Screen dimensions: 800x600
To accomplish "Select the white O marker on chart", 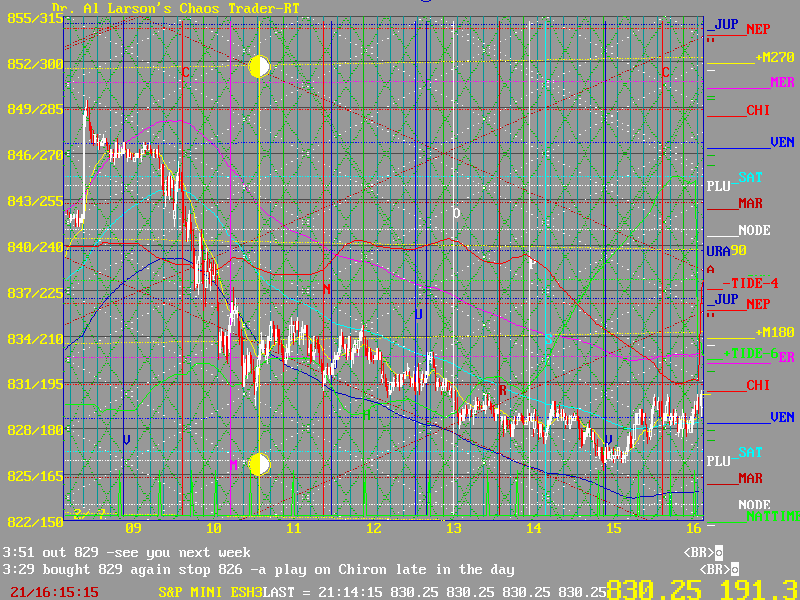I will click(x=456, y=213).
